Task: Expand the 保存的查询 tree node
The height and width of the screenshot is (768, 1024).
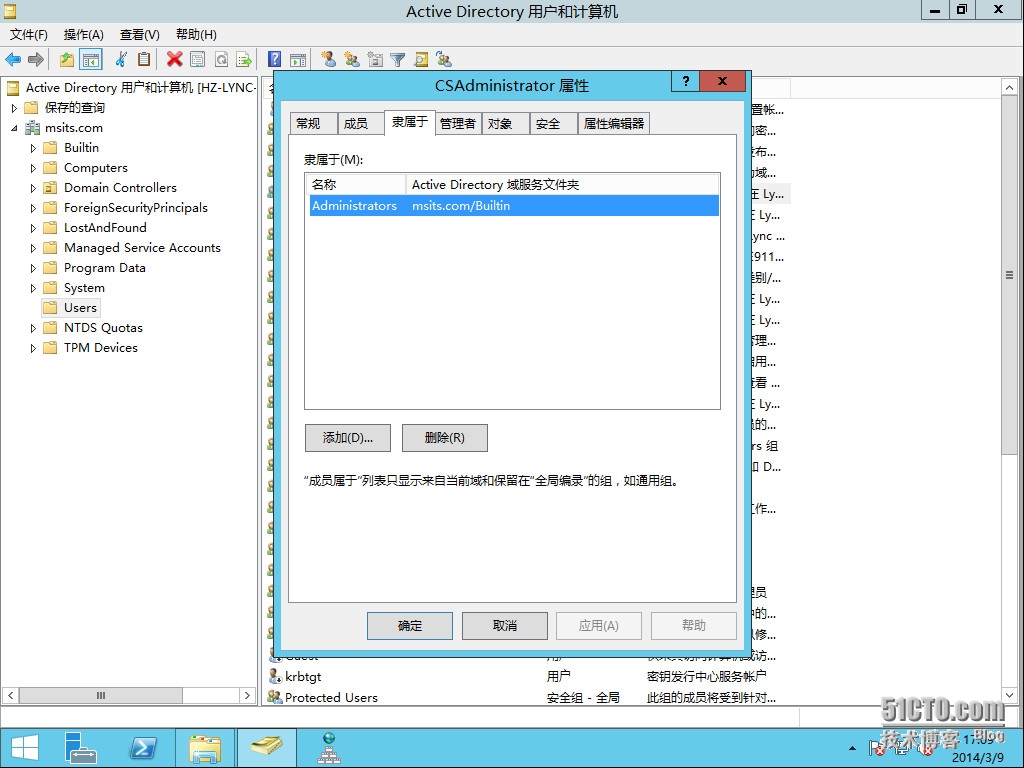Action: 14,108
